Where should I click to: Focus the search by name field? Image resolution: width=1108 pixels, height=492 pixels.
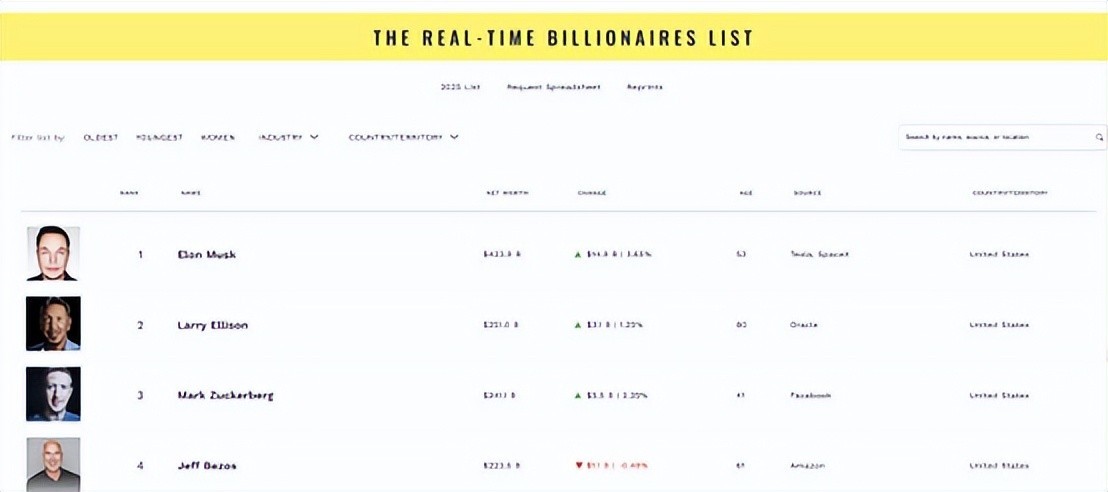click(995, 138)
